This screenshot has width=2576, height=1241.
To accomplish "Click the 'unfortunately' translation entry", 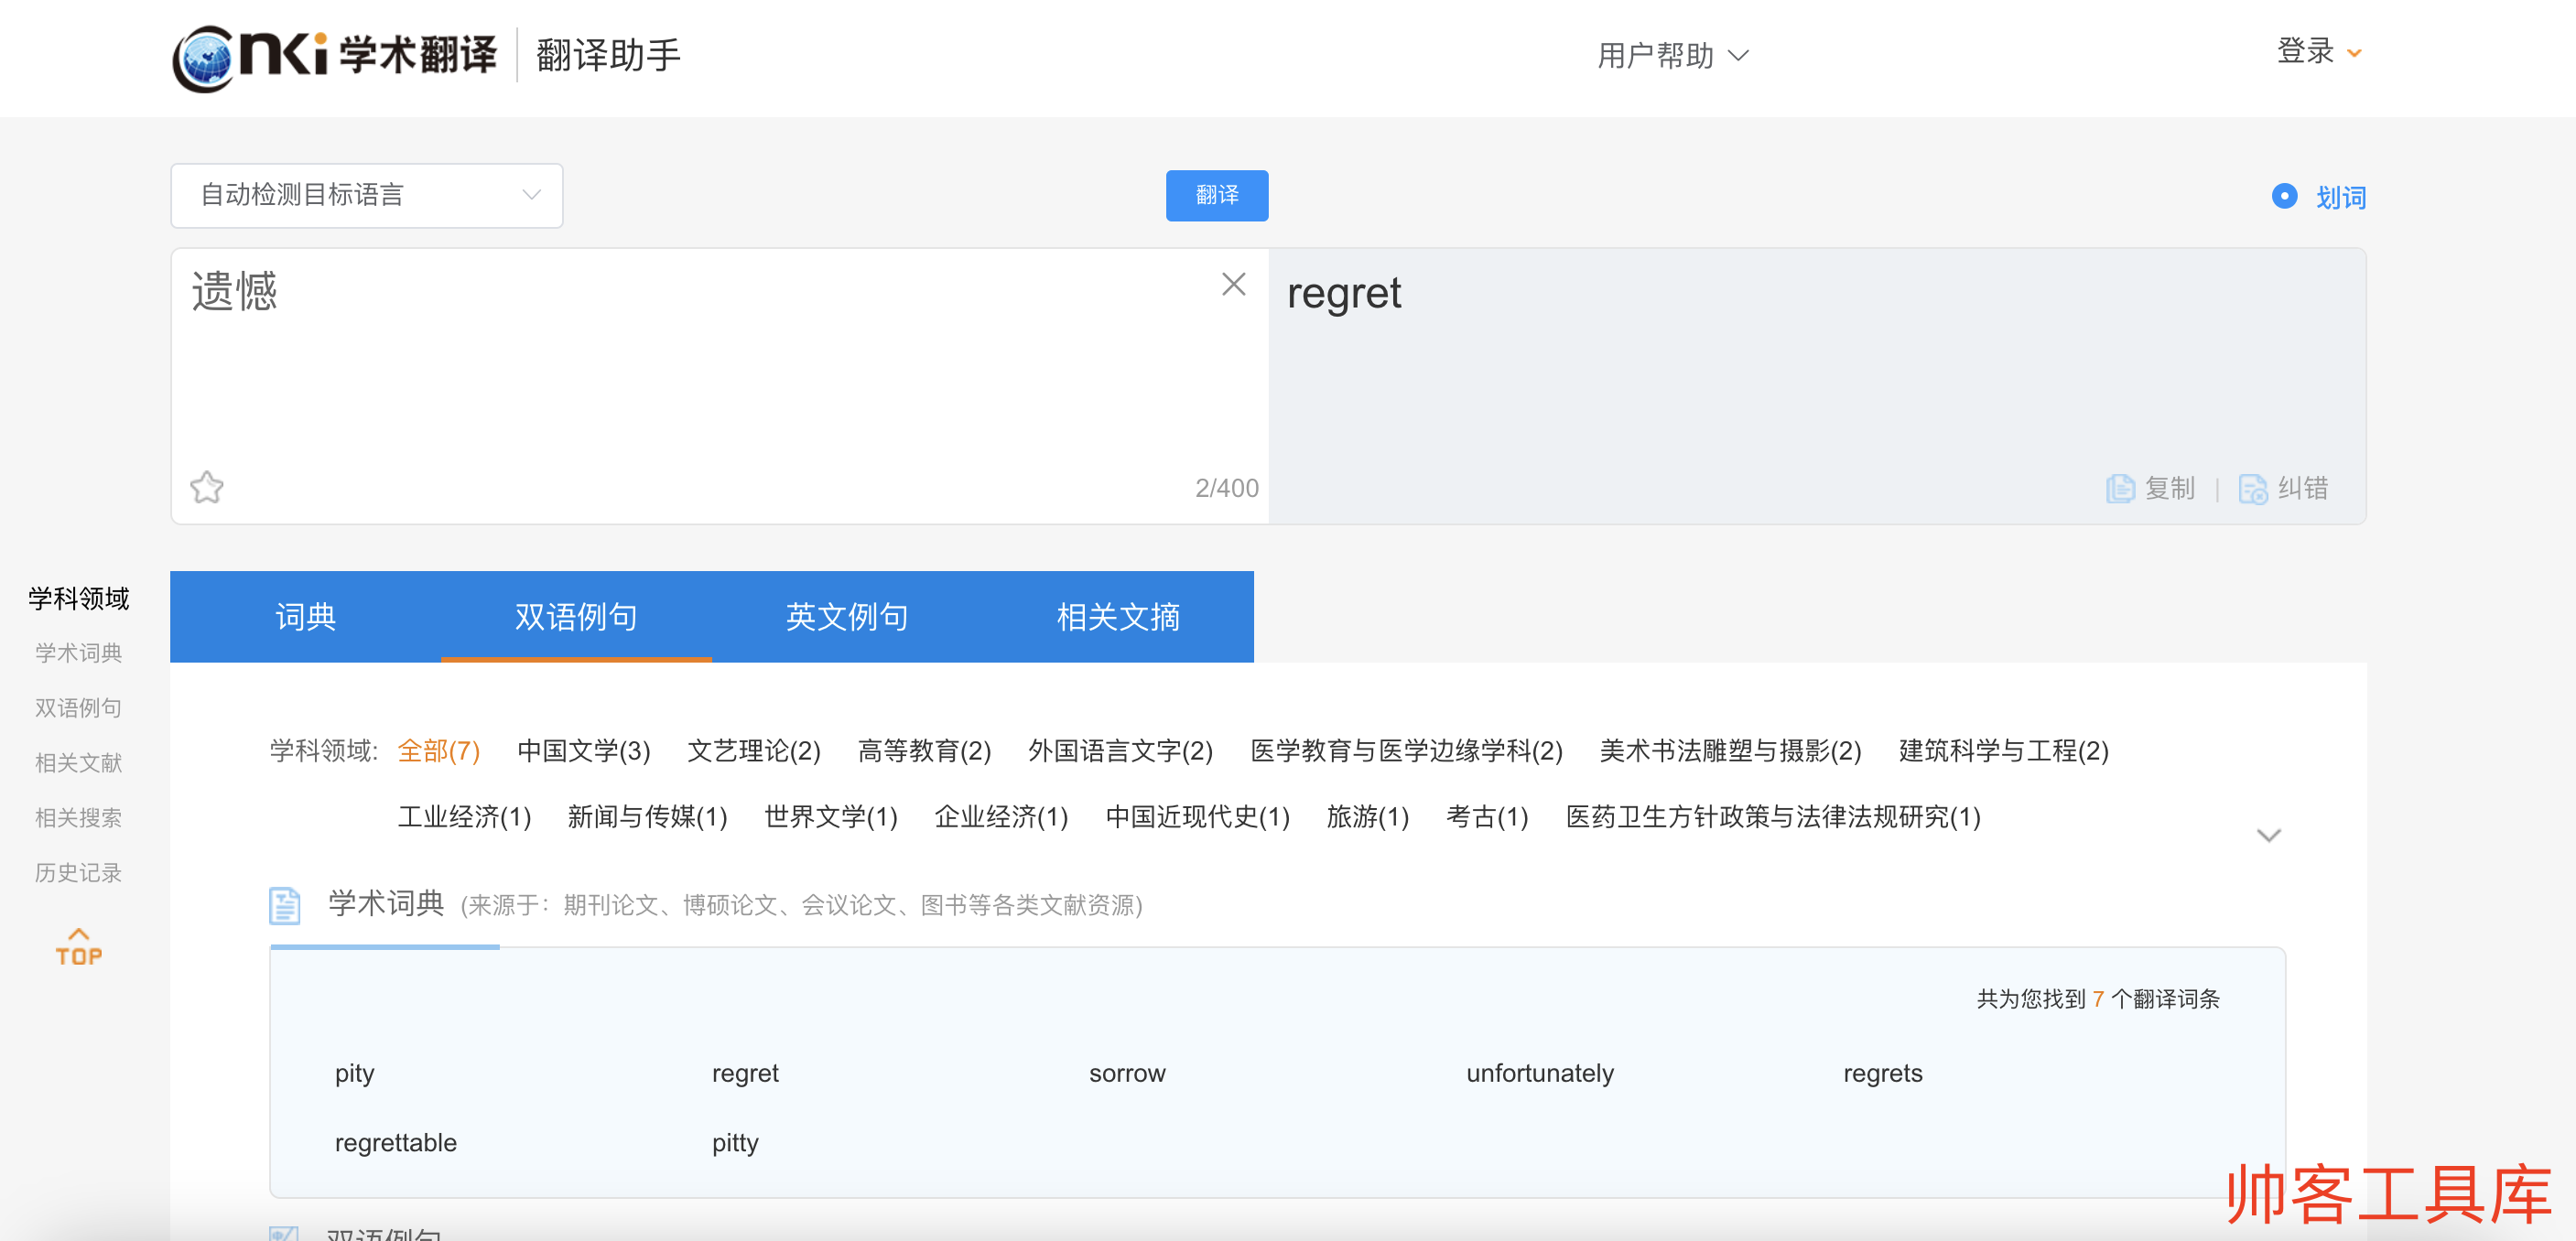I will point(1539,1073).
